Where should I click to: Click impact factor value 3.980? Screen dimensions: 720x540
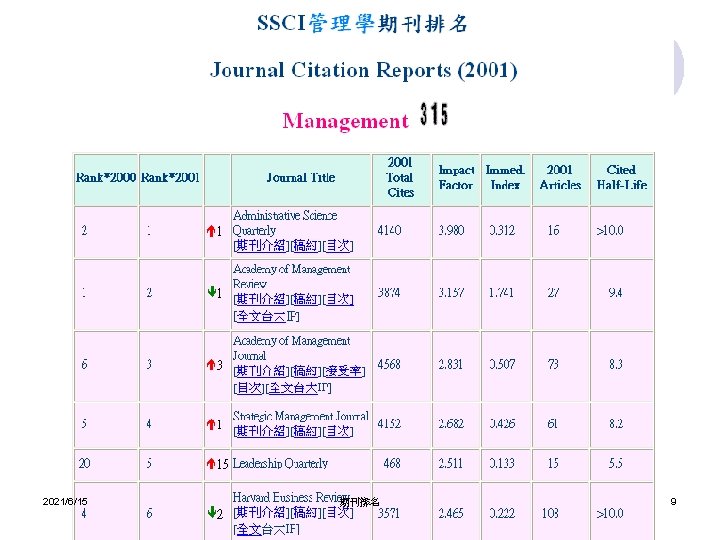pyautogui.click(x=451, y=231)
